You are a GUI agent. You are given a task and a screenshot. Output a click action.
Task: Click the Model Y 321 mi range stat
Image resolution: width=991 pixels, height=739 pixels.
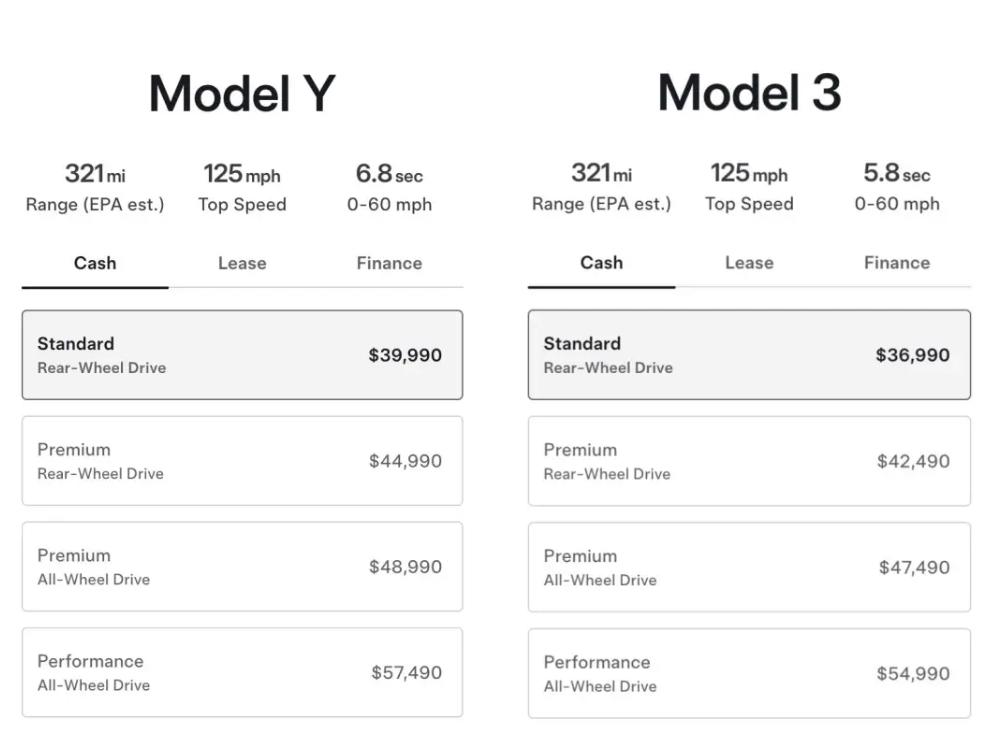click(x=95, y=188)
